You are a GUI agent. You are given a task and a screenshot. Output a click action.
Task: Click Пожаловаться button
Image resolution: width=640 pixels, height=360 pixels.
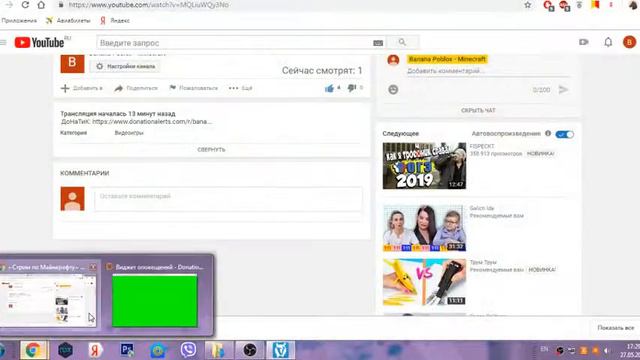tap(193, 88)
